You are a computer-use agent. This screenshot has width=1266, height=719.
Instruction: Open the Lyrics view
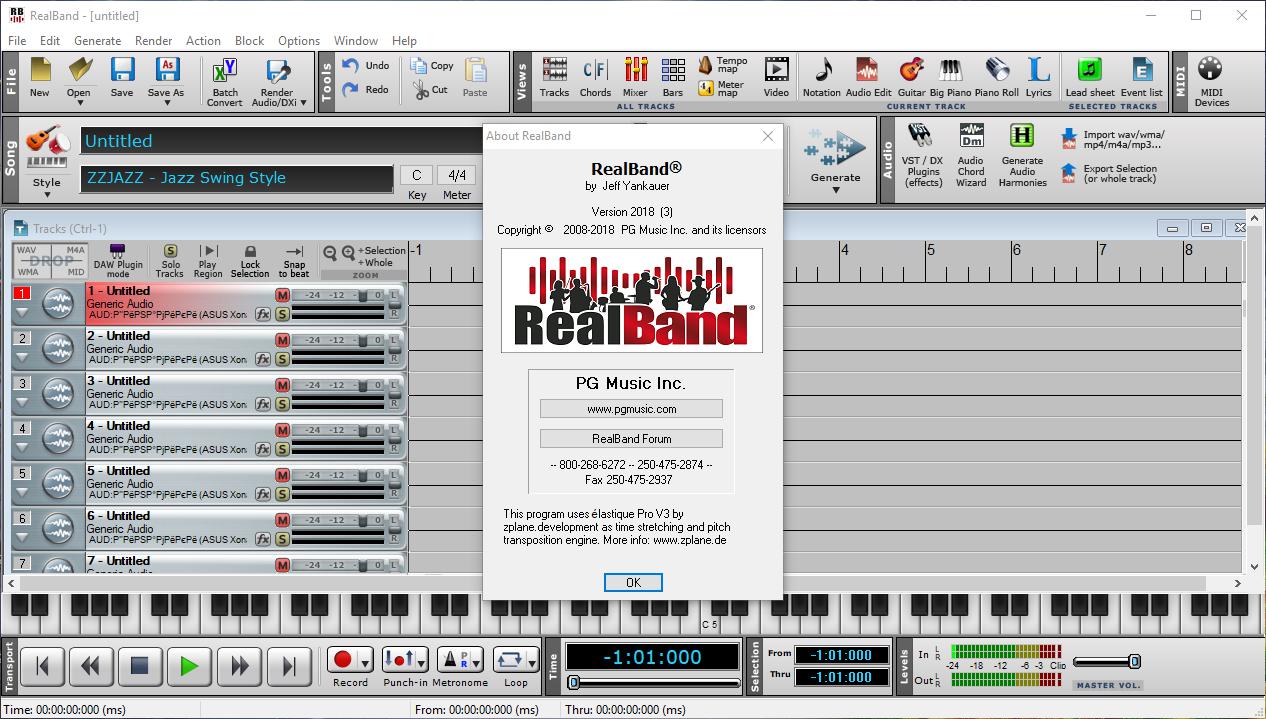[1039, 71]
